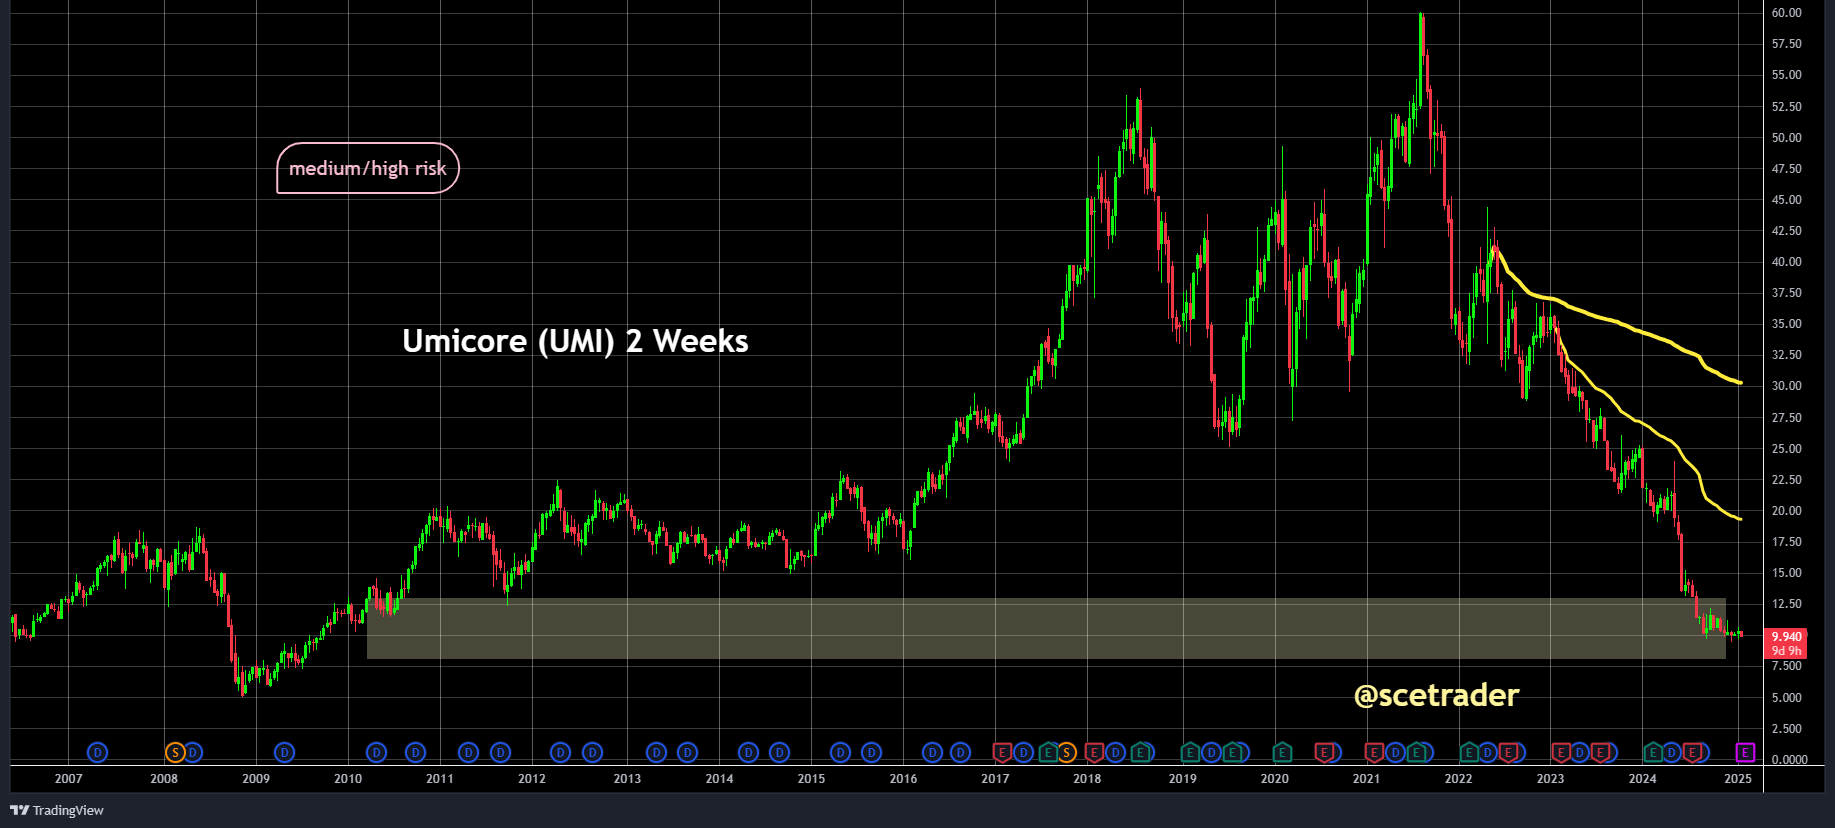Select the 'medium/high risk' callout annotation

tap(368, 168)
